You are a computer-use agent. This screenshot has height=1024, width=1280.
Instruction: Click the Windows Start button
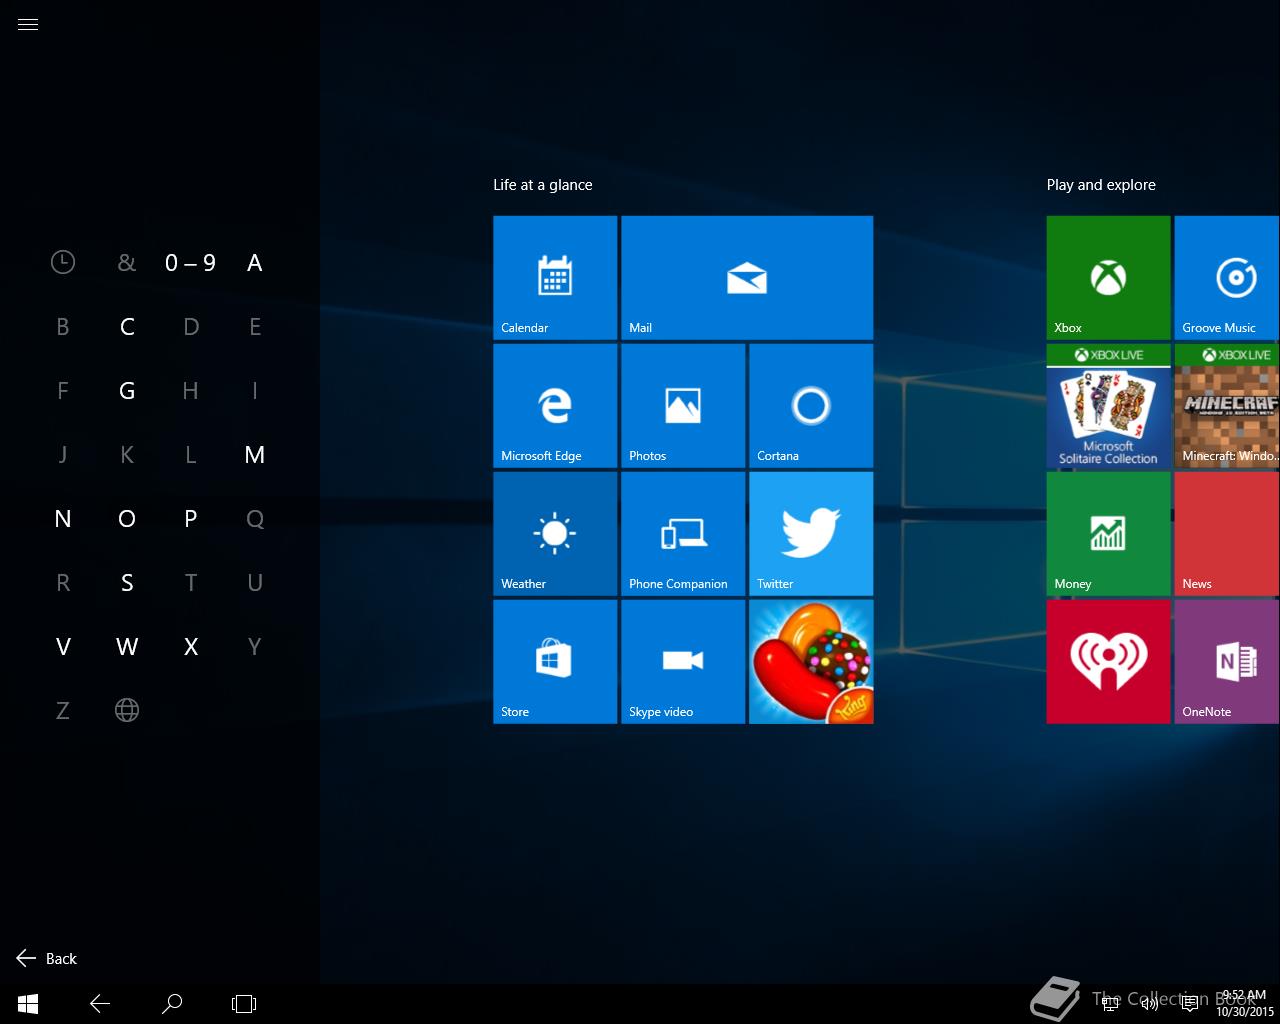pos(28,1004)
